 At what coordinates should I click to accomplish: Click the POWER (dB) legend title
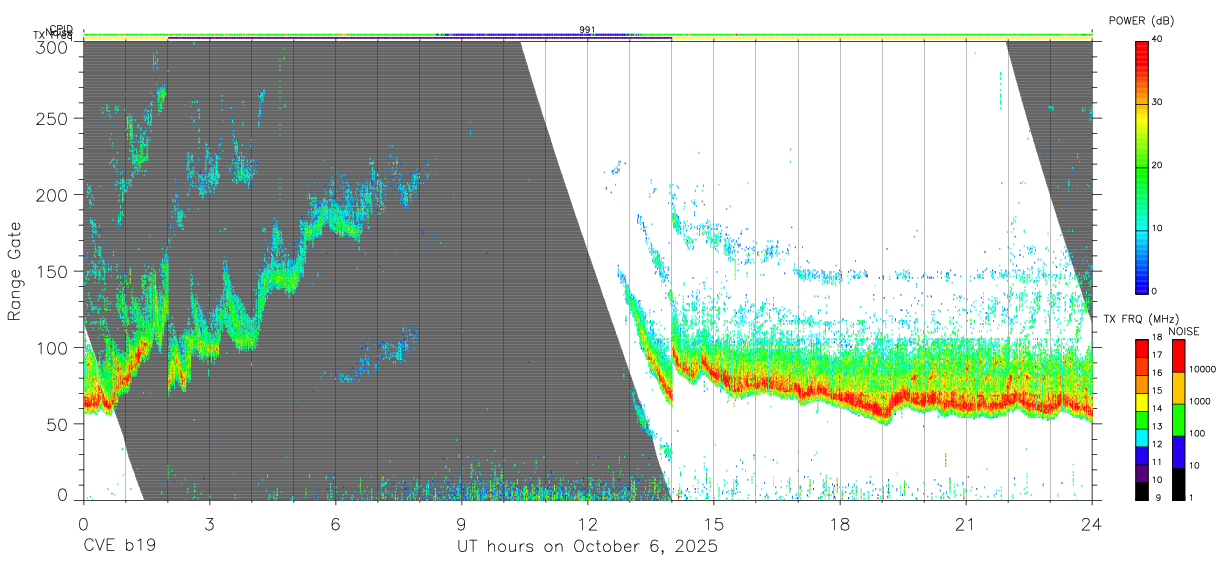(x=1141, y=21)
